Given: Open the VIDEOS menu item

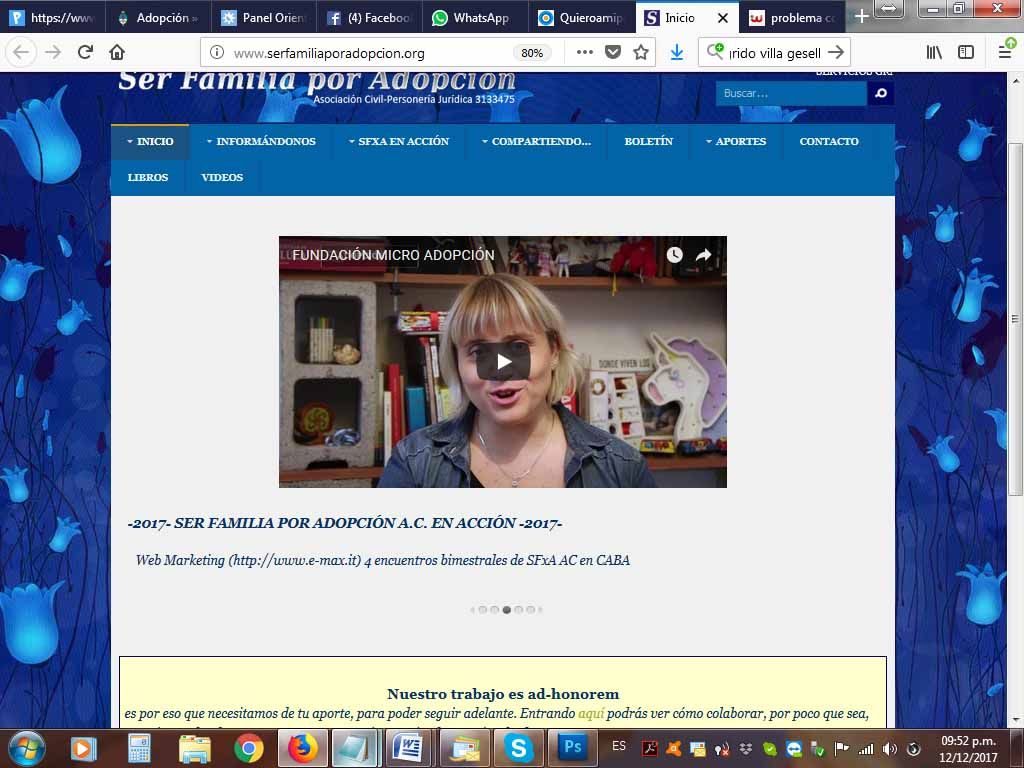Looking at the screenshot, I should [x=222, y=177].
